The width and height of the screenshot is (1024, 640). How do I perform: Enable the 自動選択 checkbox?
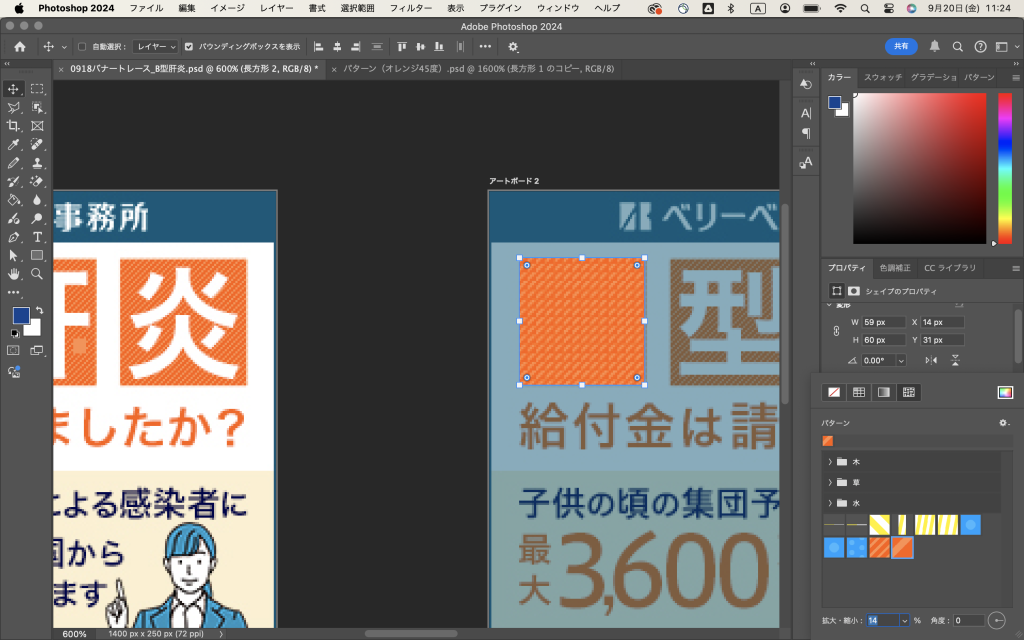click(82, 46)
